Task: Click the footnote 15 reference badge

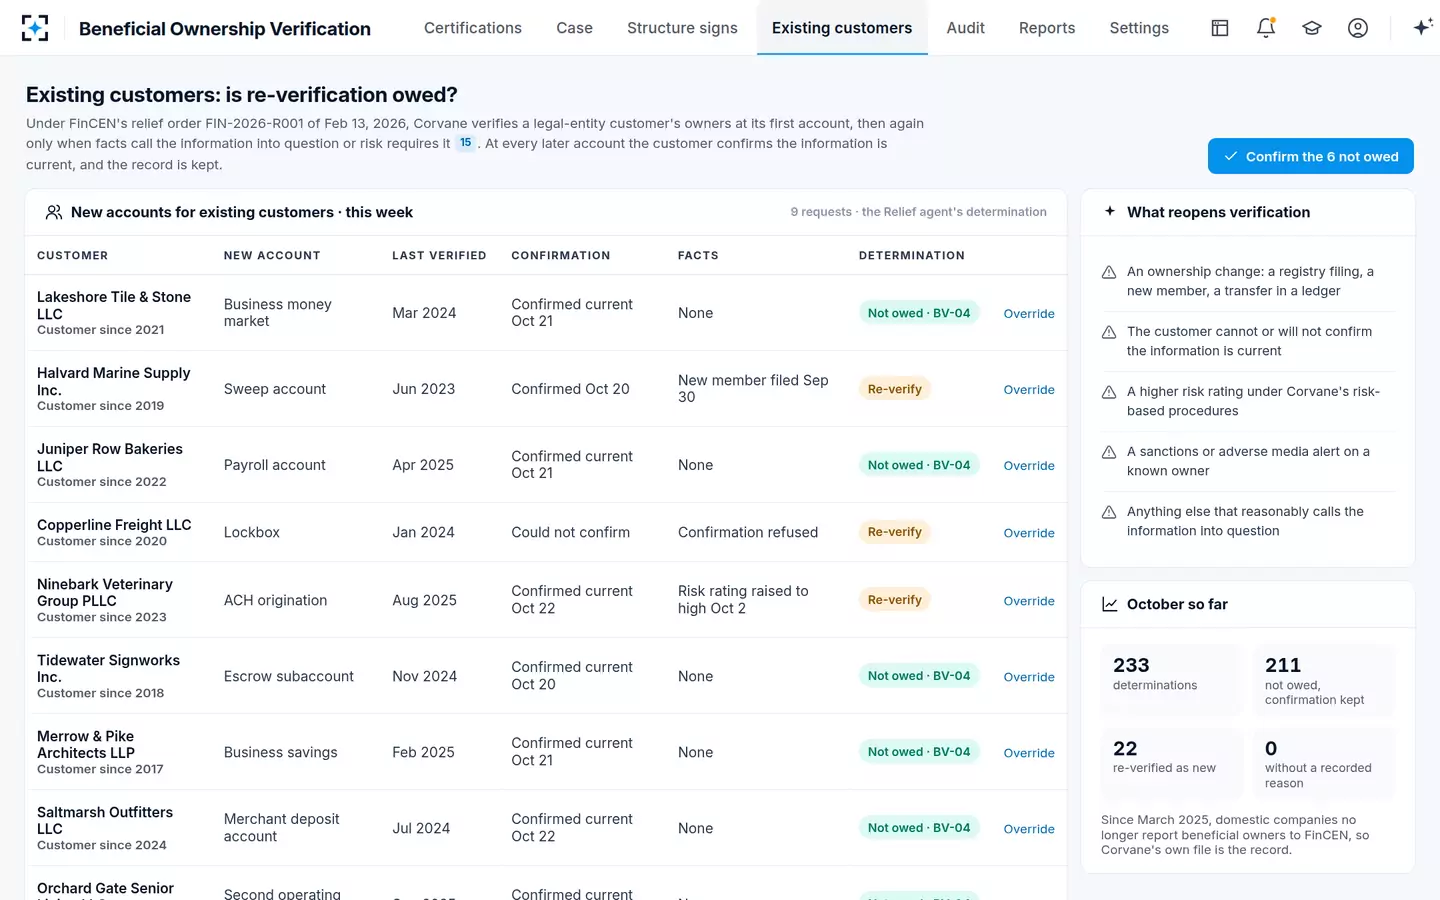Action: click(466, 143)
